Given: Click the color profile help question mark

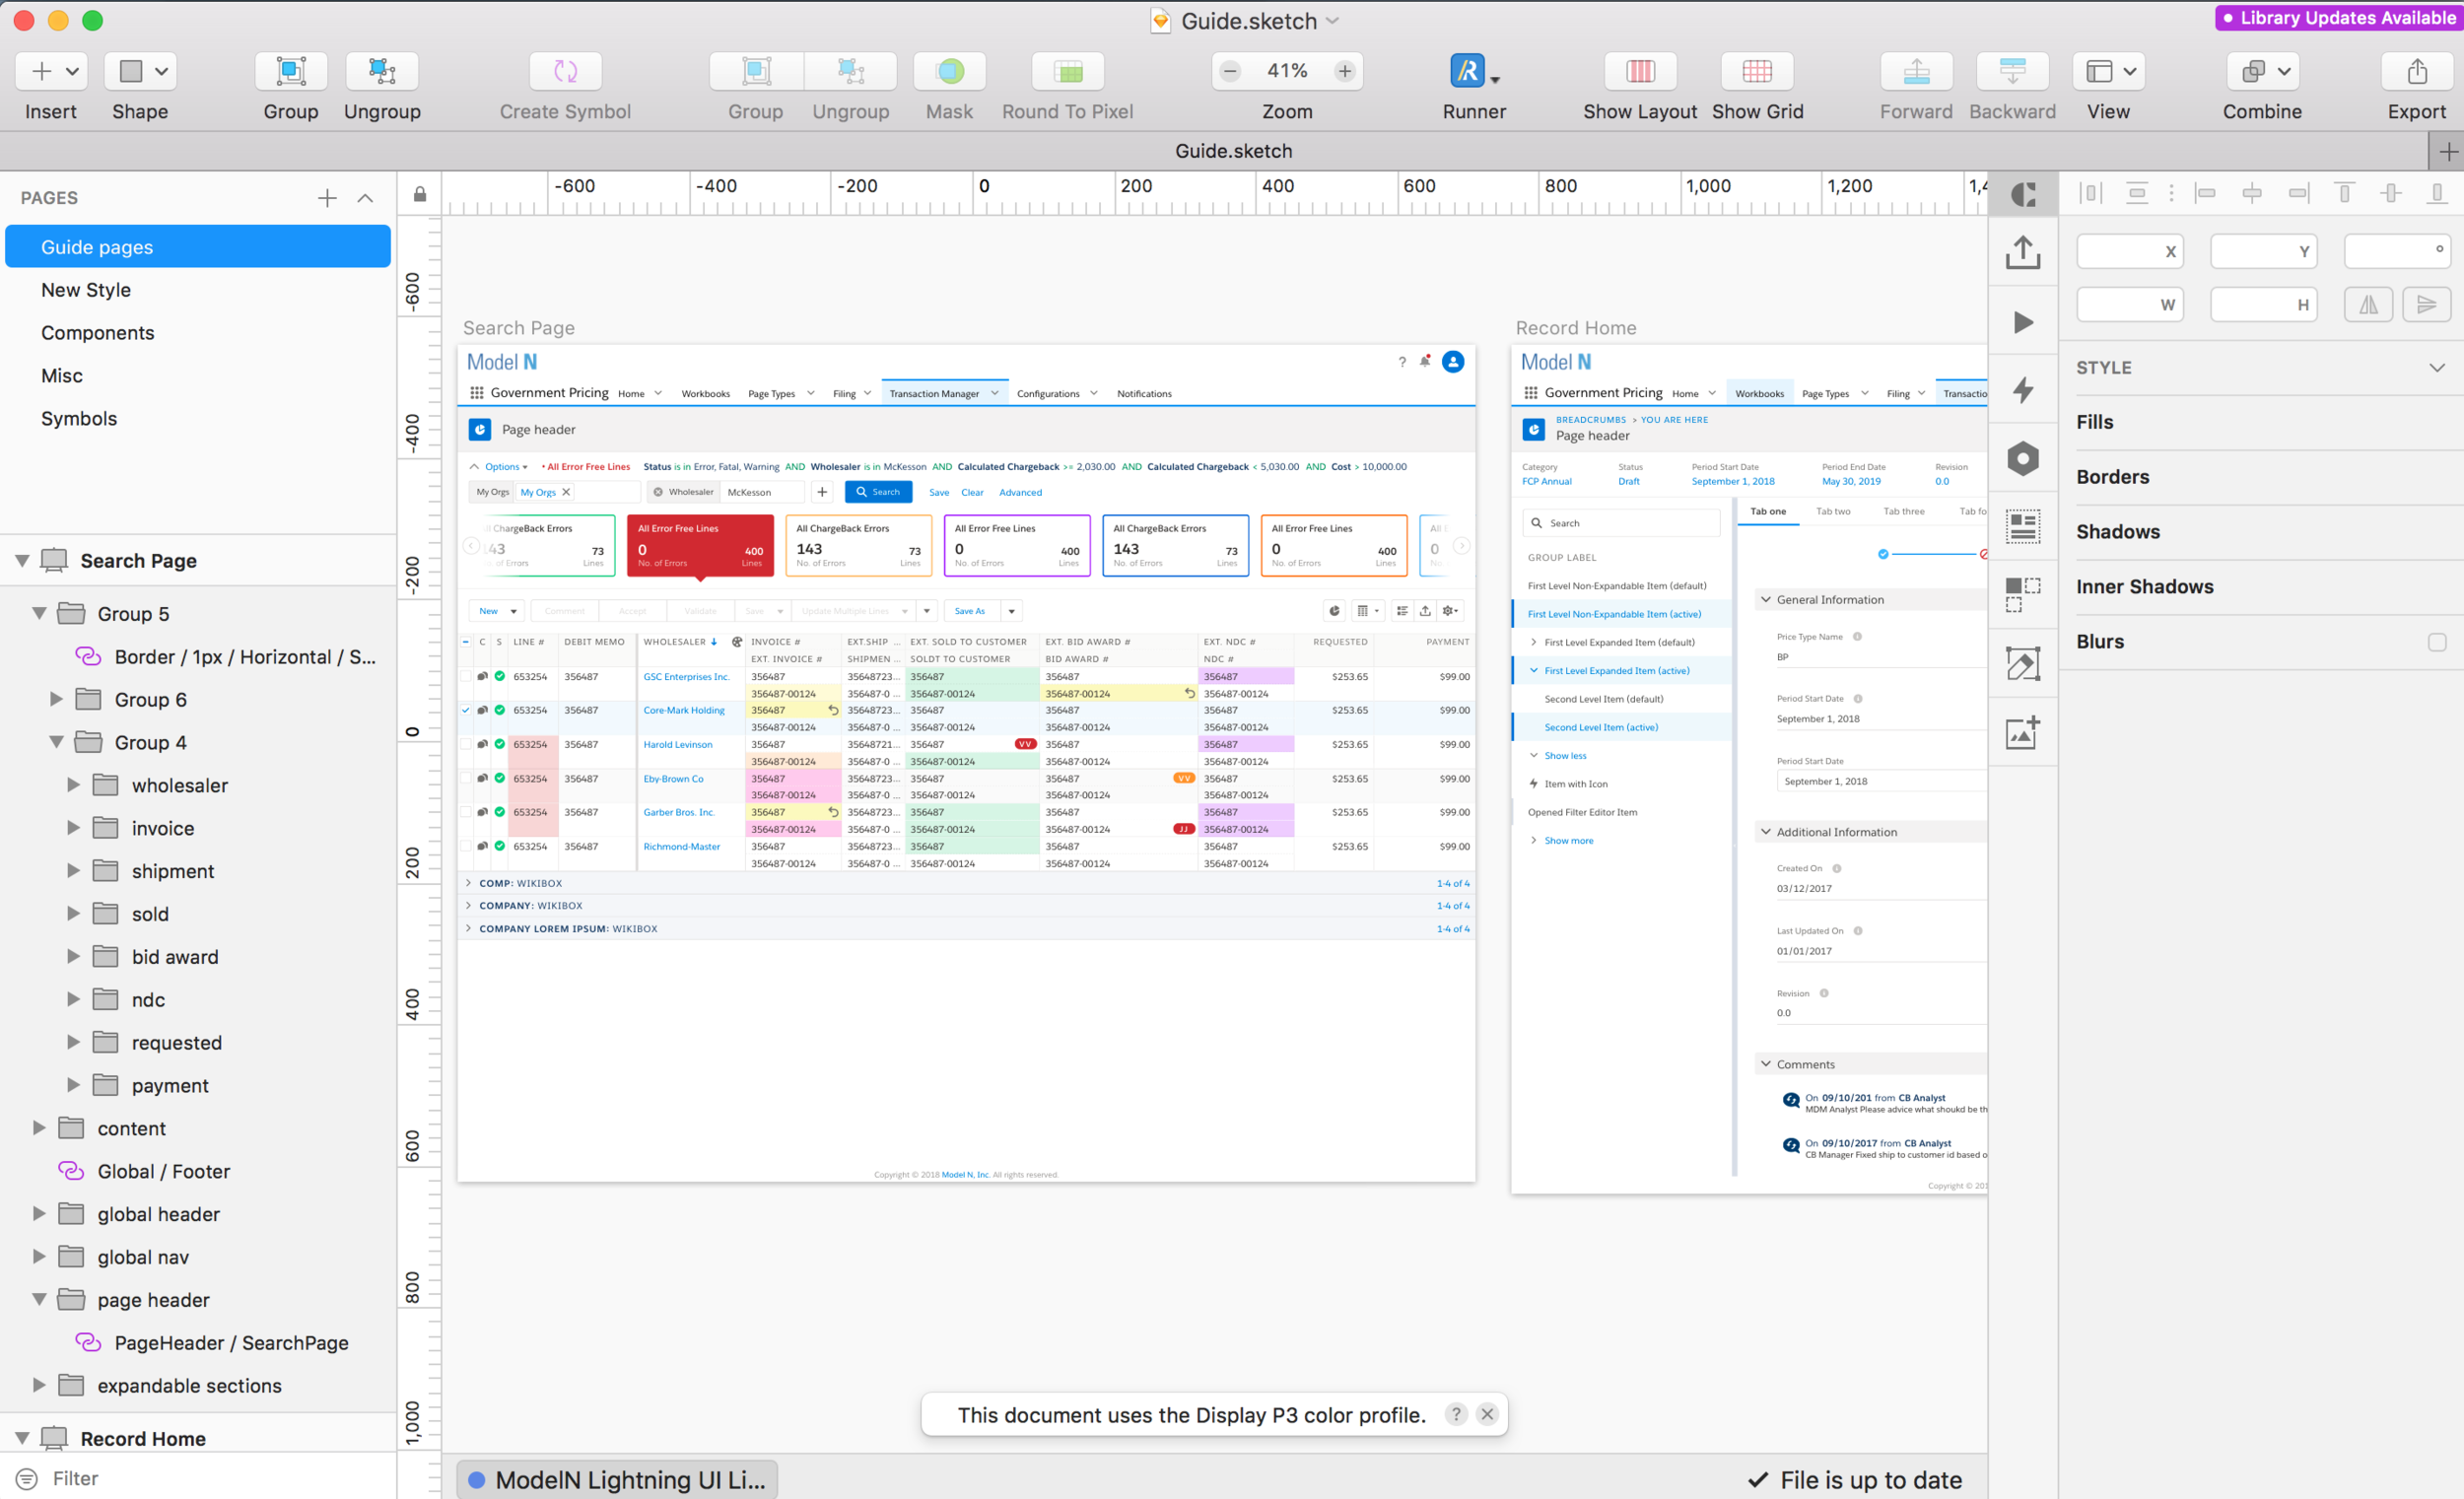Looking at the screenshot, I should (1456, 1414).
